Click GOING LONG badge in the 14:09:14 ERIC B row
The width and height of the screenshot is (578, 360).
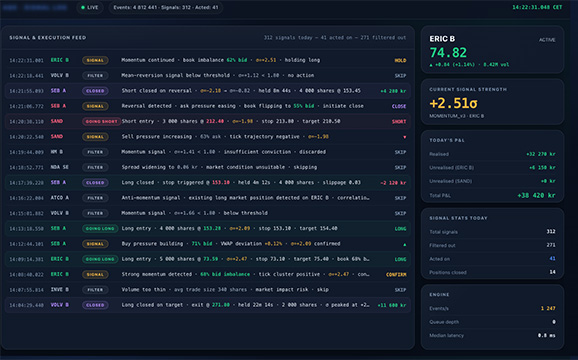pos(100,259)
